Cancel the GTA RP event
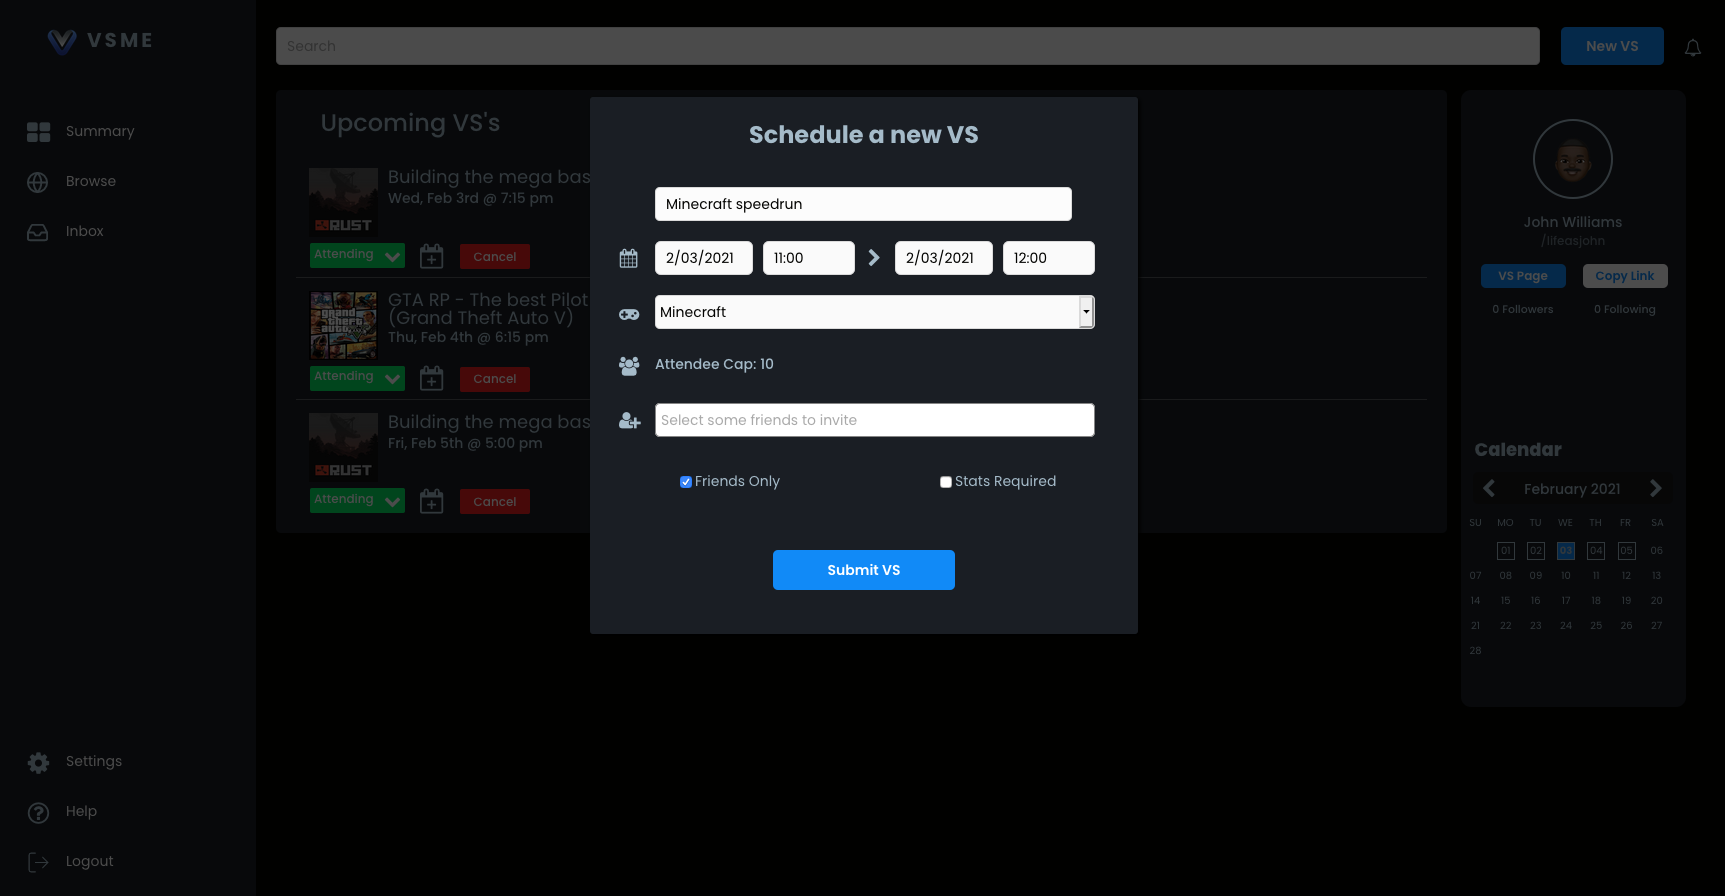 click(x=495, y=379)
